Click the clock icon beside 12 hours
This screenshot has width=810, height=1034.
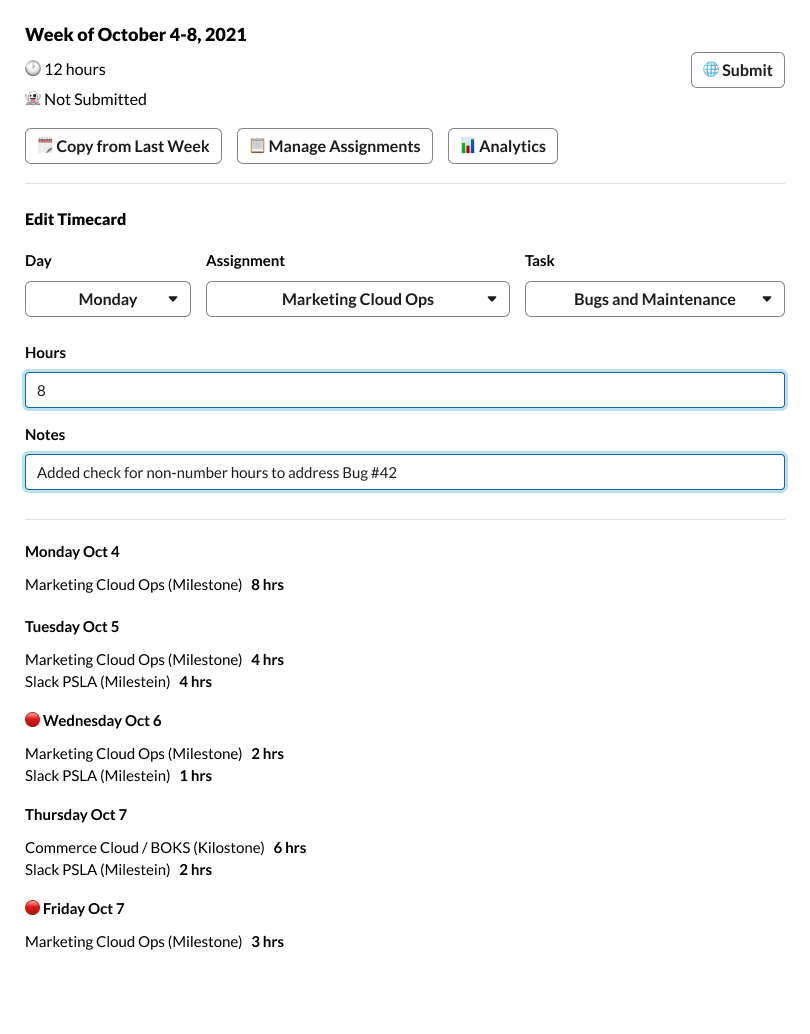(32, 68)
